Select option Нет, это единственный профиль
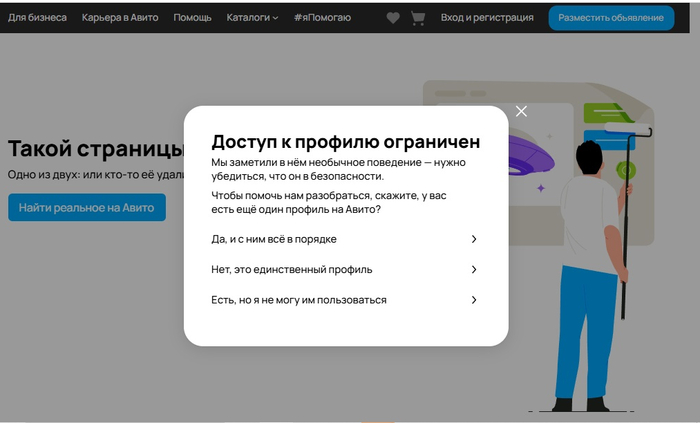Image resolution: width=700 pixels, height=423 pixels. point(344,270)
